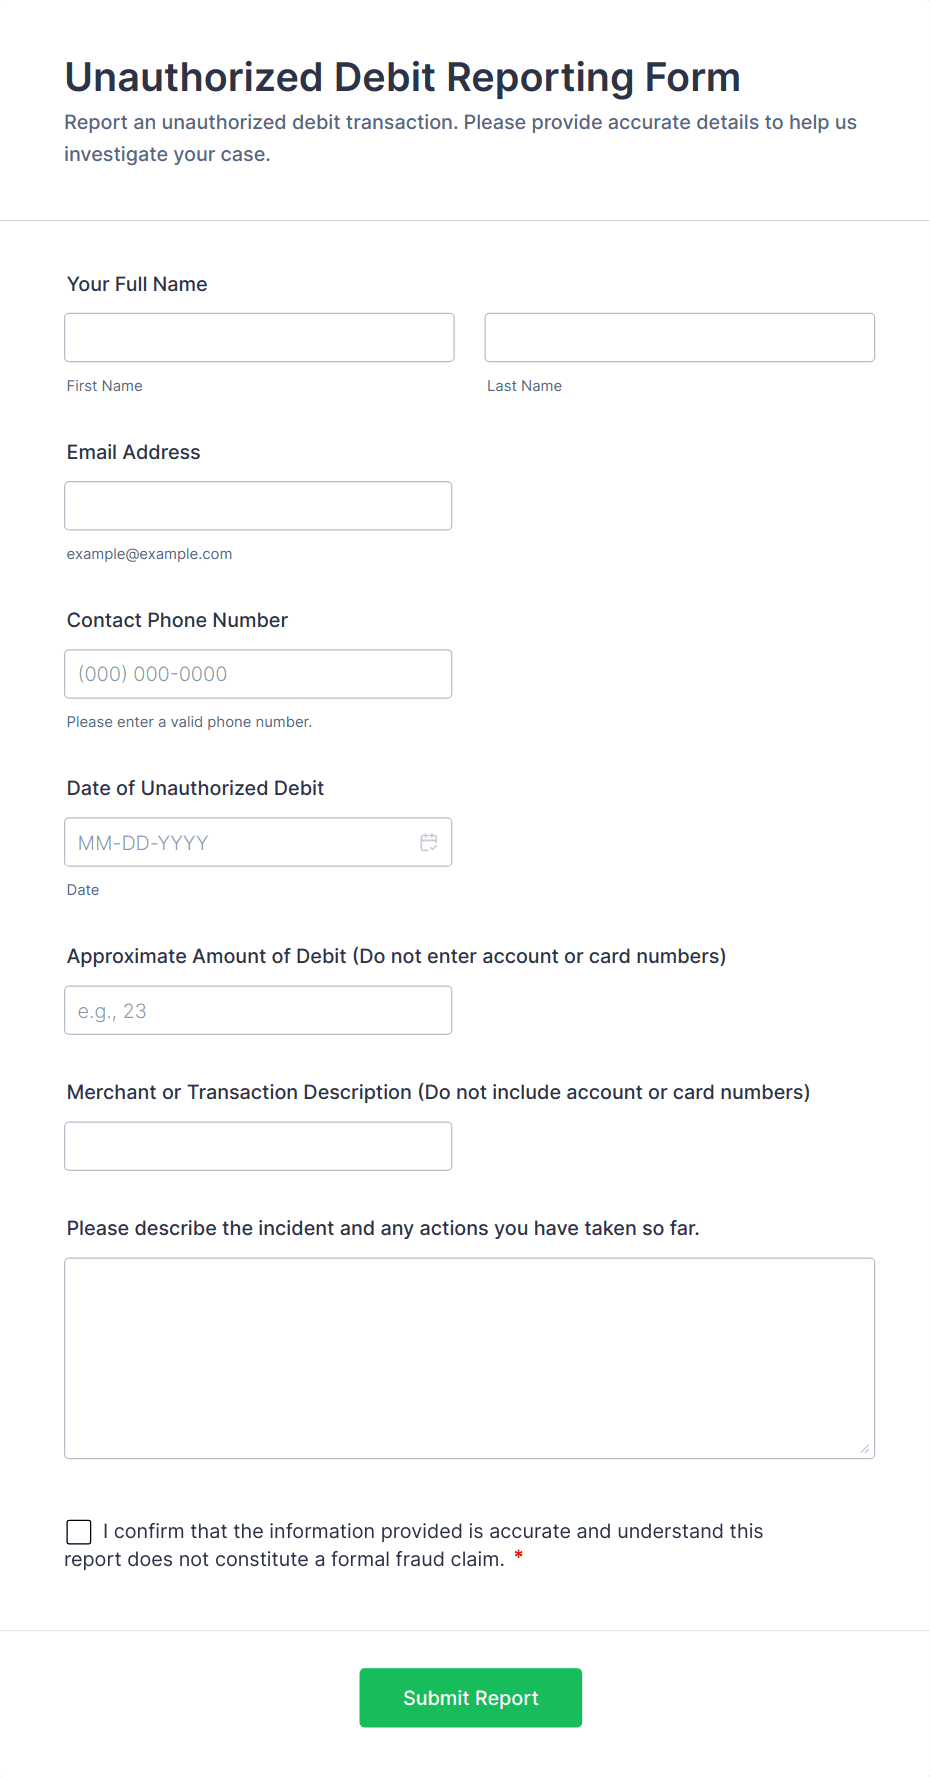The height and width of the screenshot is (1777, 930).
Task: Click the Approximate Amount of Debit field
Action: pyautogui.click(x=258, y=1010)
